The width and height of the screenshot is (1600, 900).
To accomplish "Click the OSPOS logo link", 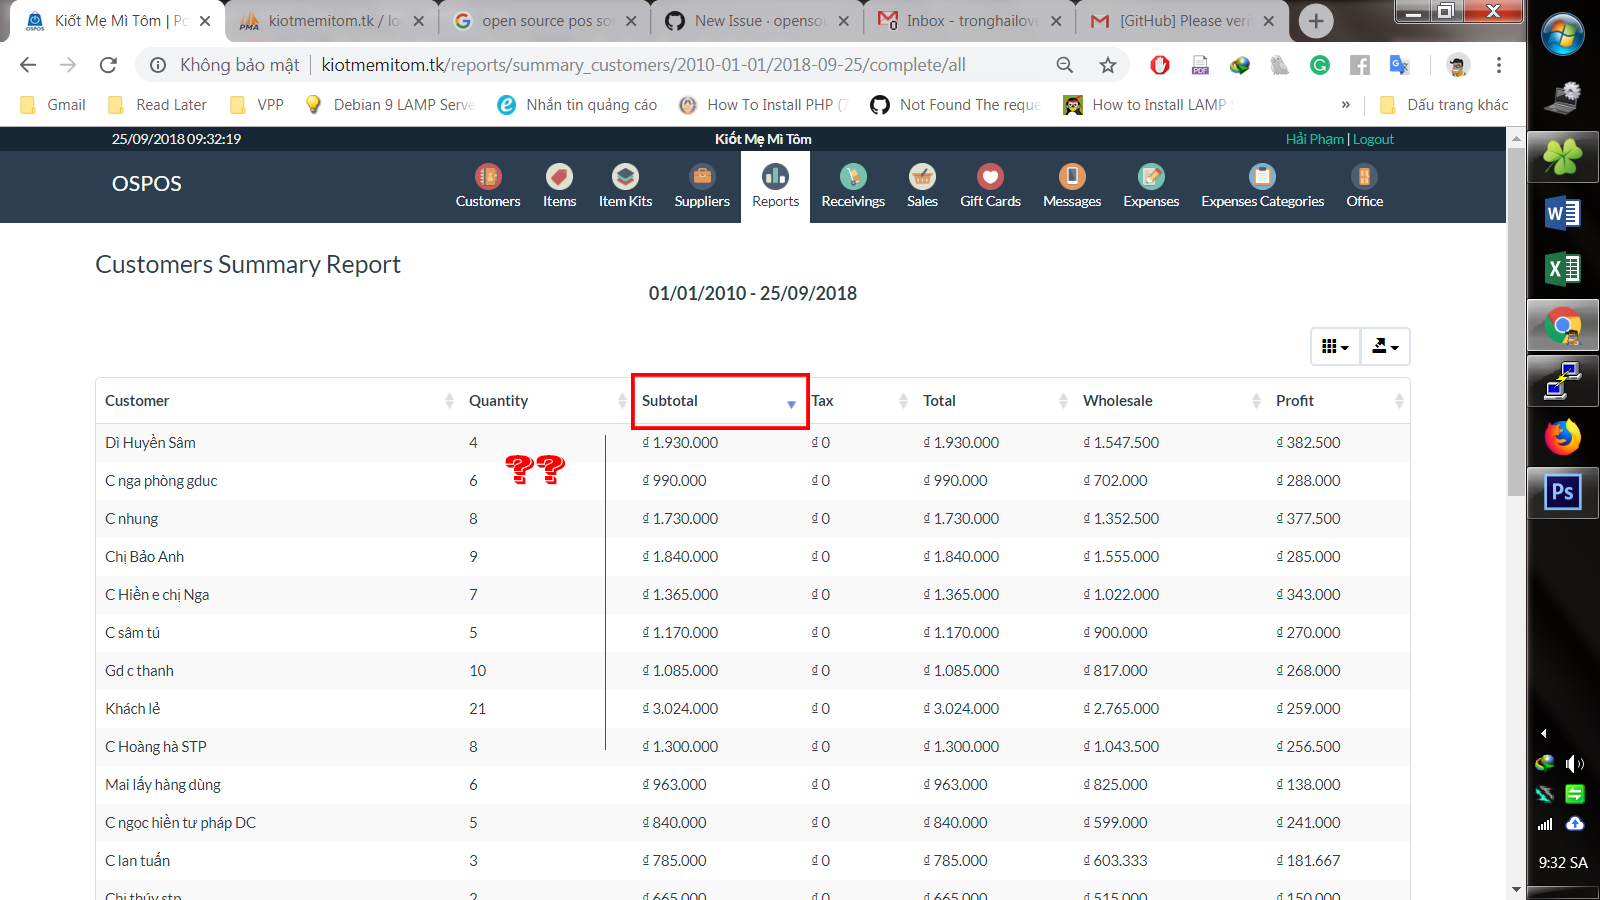I will [x=147, y=184].
